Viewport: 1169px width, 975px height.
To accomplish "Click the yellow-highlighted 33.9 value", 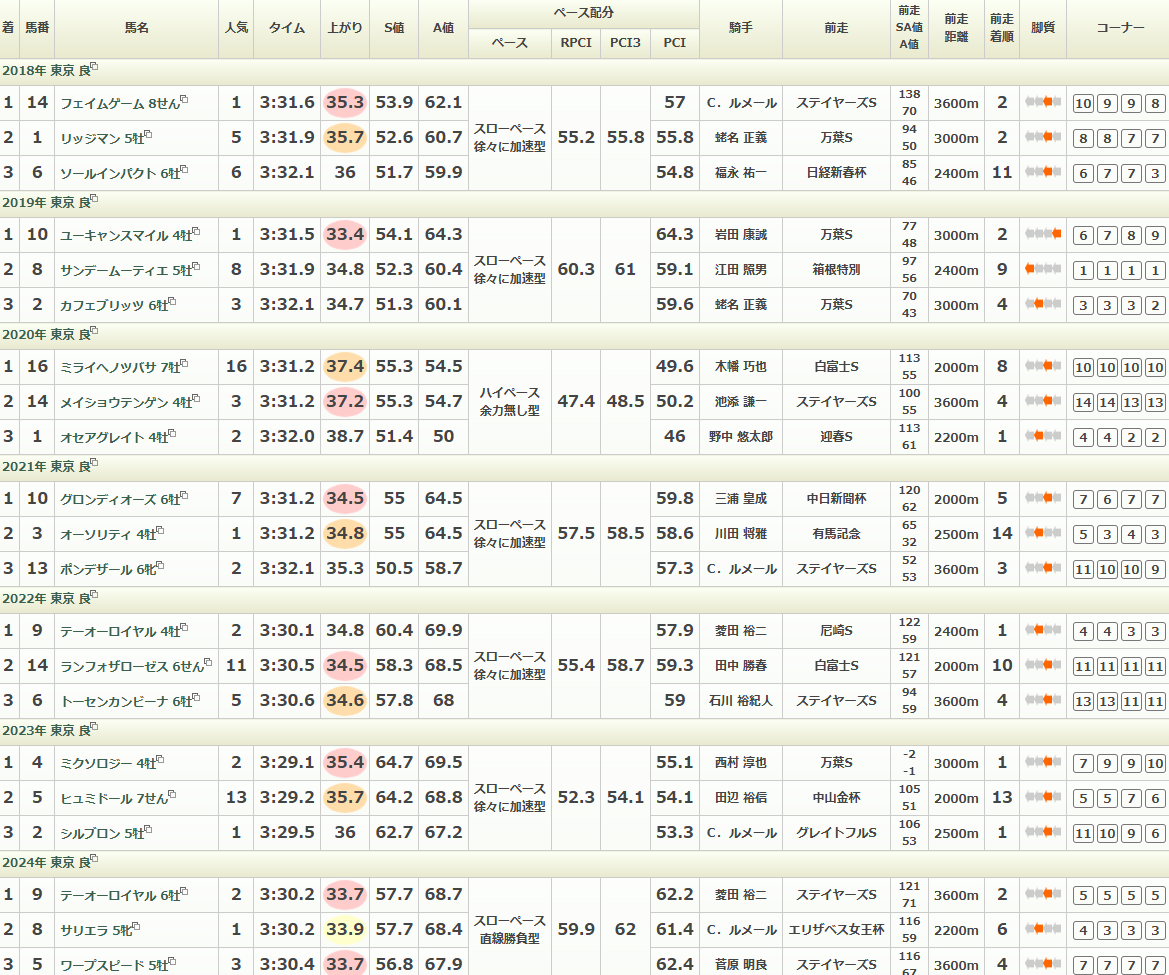I will tap(345, 930).
